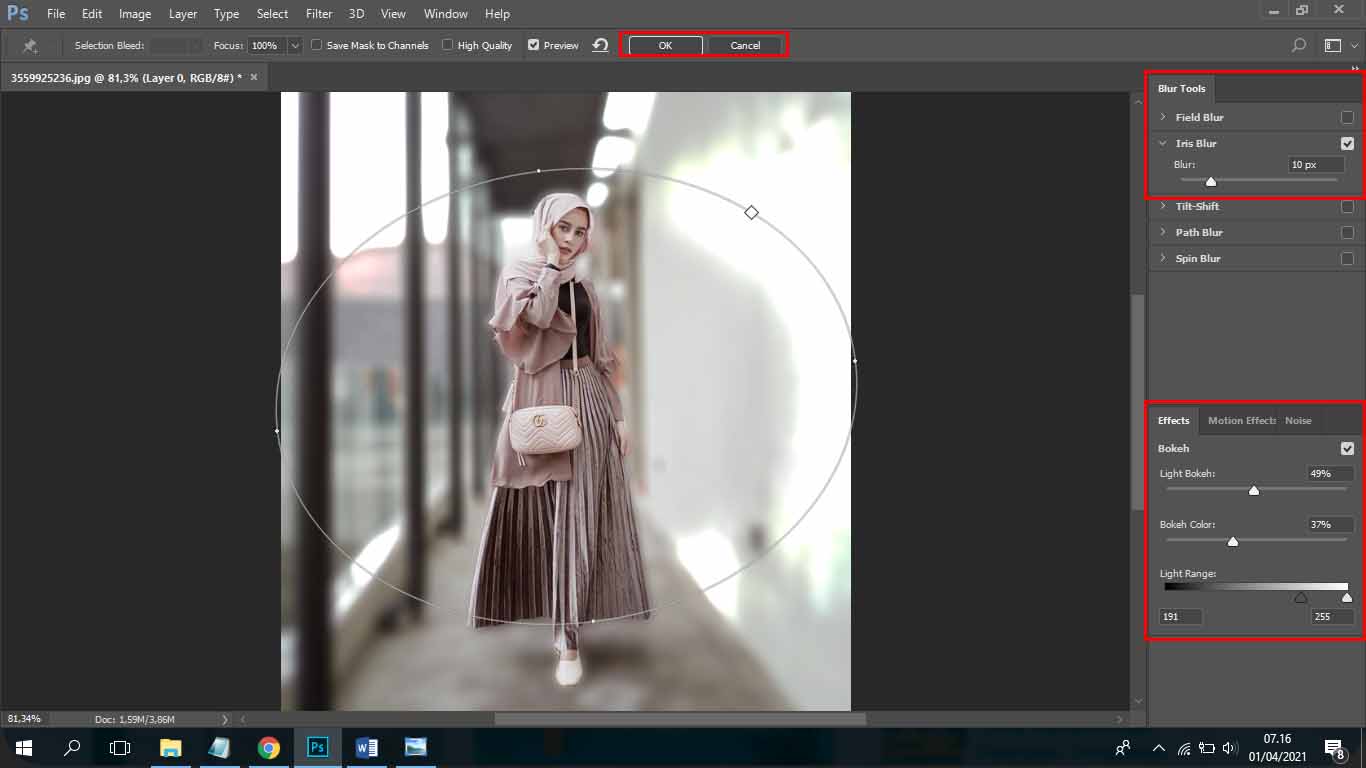The width and height of the screenshot is (1366, 768).
Task: Open the Select menu
Action: [x=272, y=13]
